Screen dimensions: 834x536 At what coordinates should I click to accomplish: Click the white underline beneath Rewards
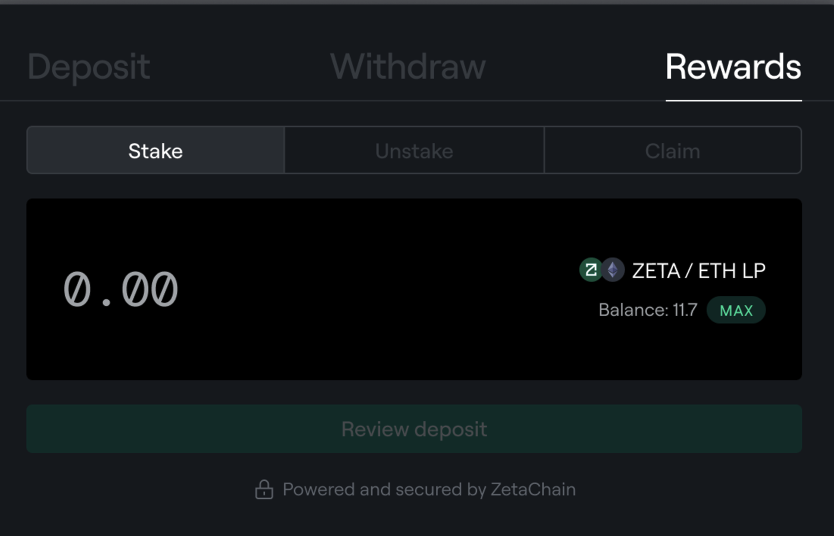pyautogui.click(x=733, y=100)
